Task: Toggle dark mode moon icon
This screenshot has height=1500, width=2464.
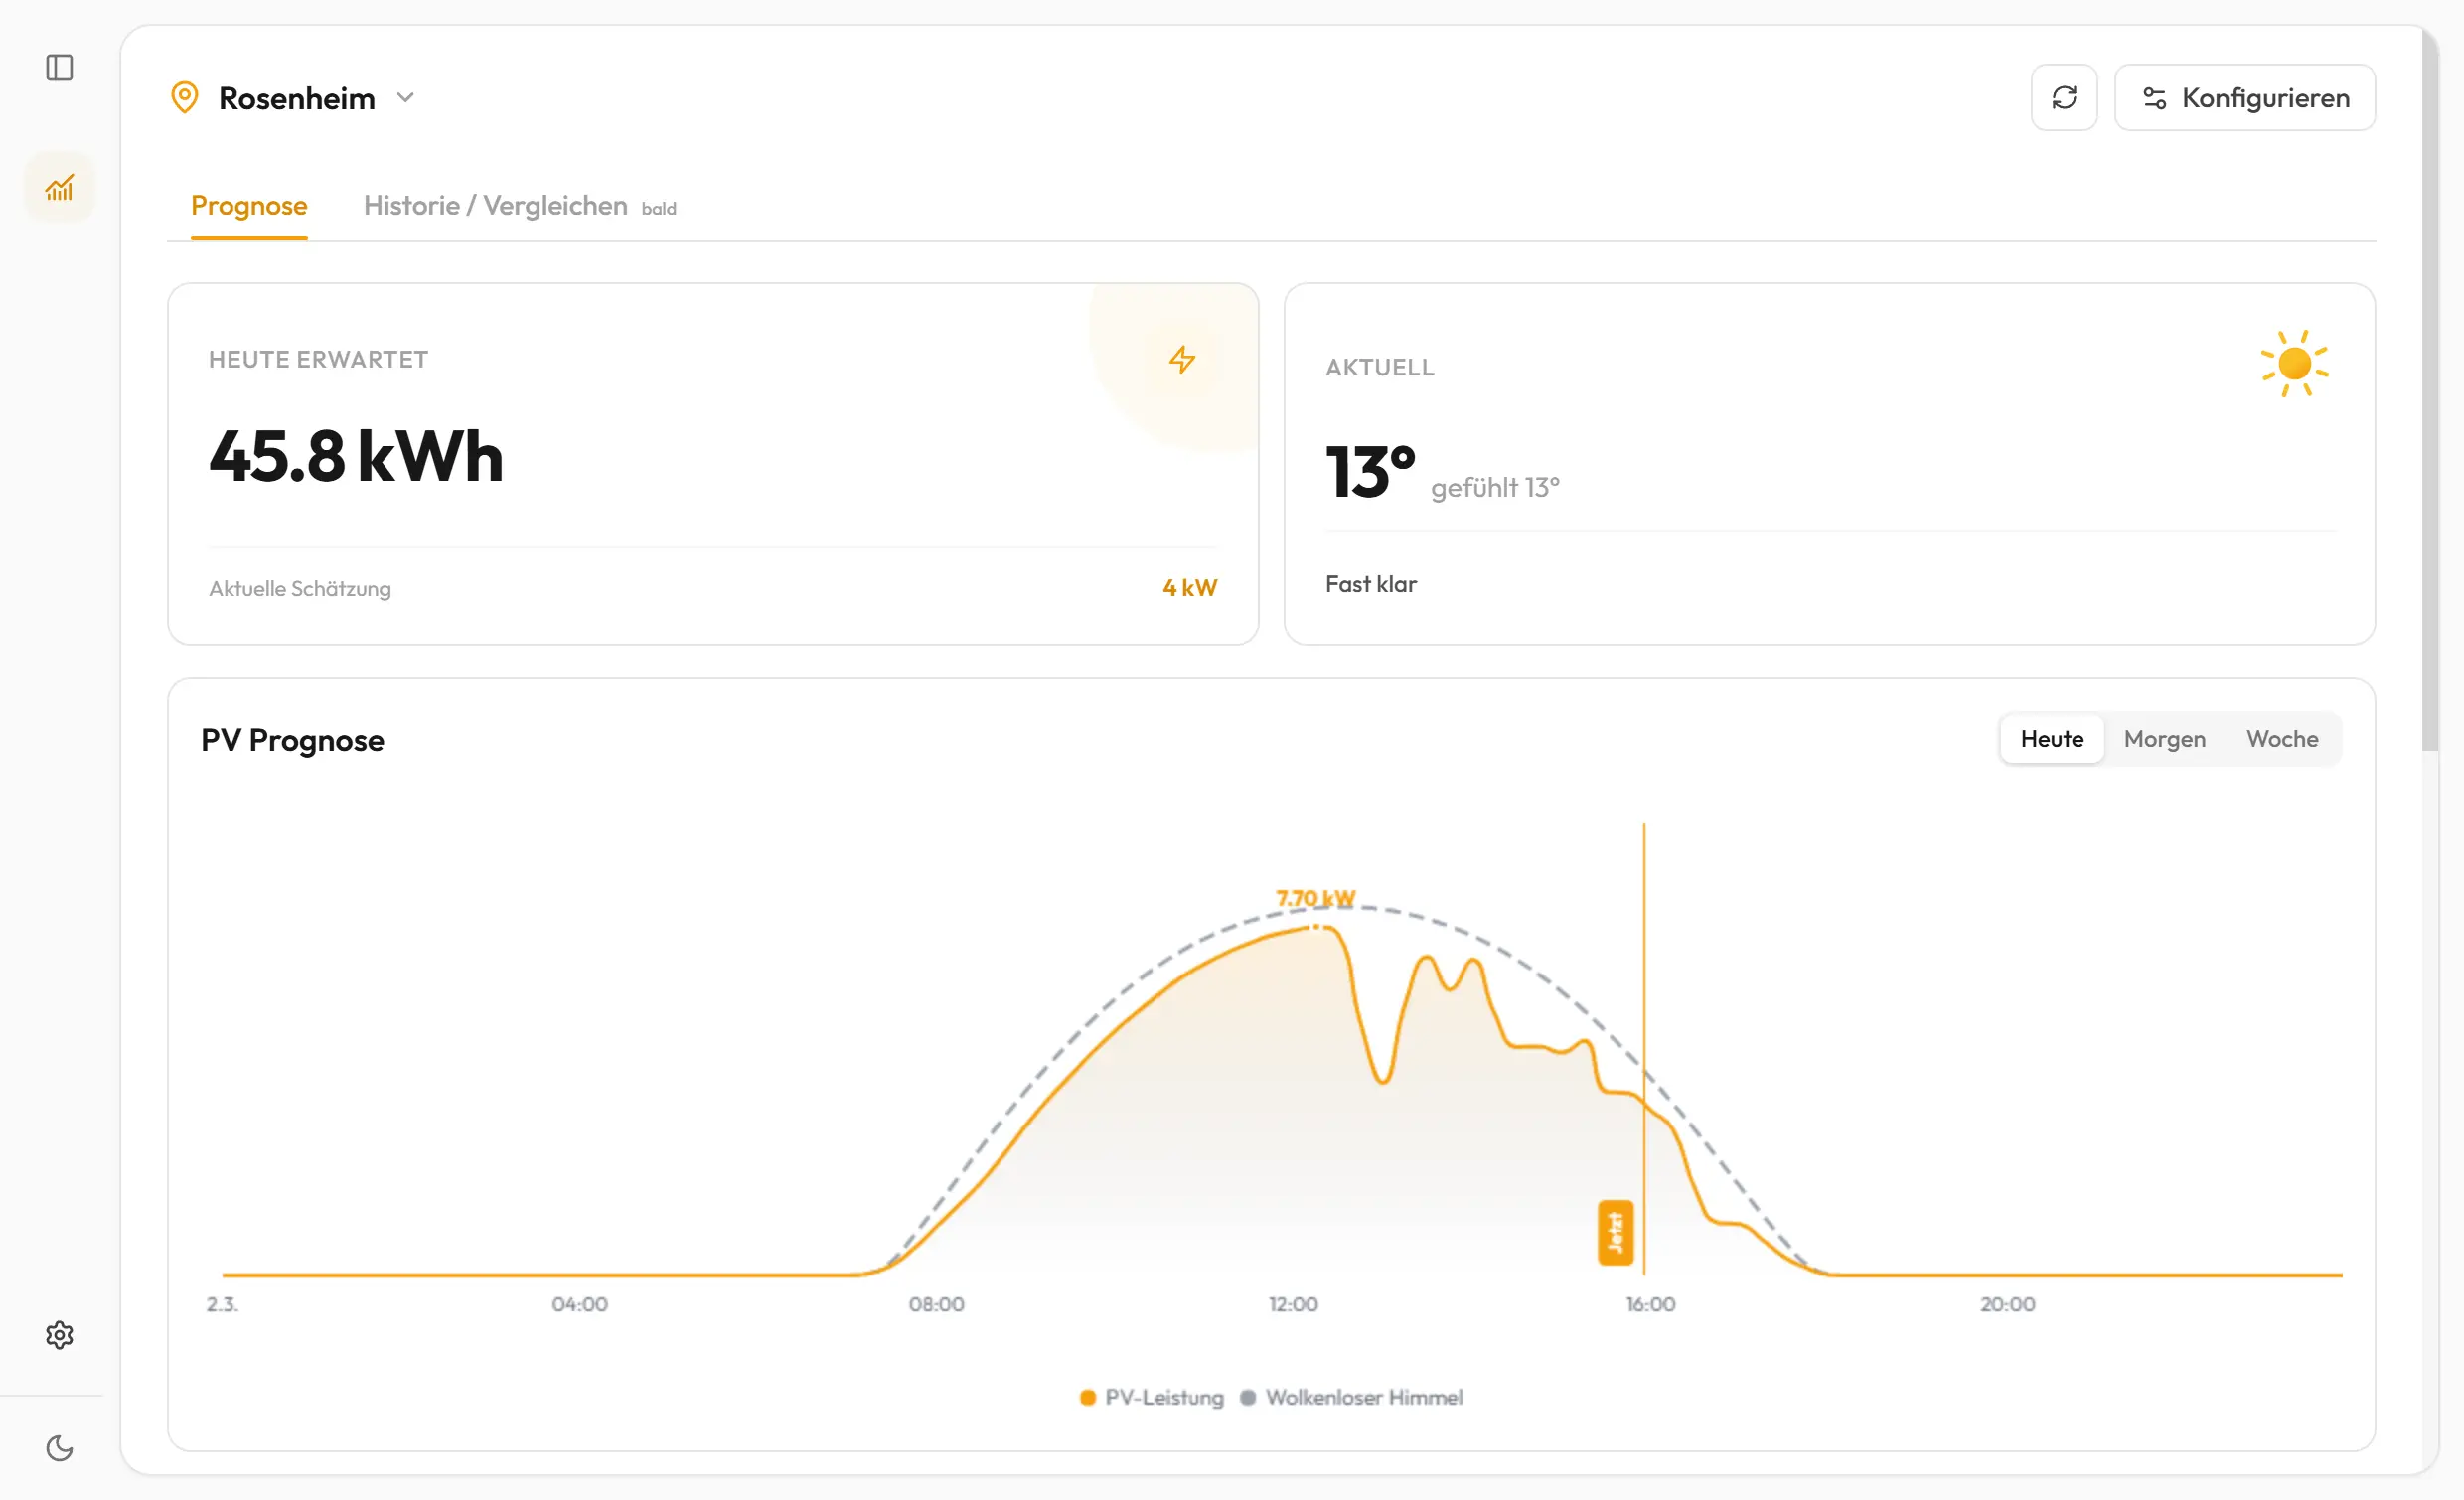Action: click(60, 1448)
